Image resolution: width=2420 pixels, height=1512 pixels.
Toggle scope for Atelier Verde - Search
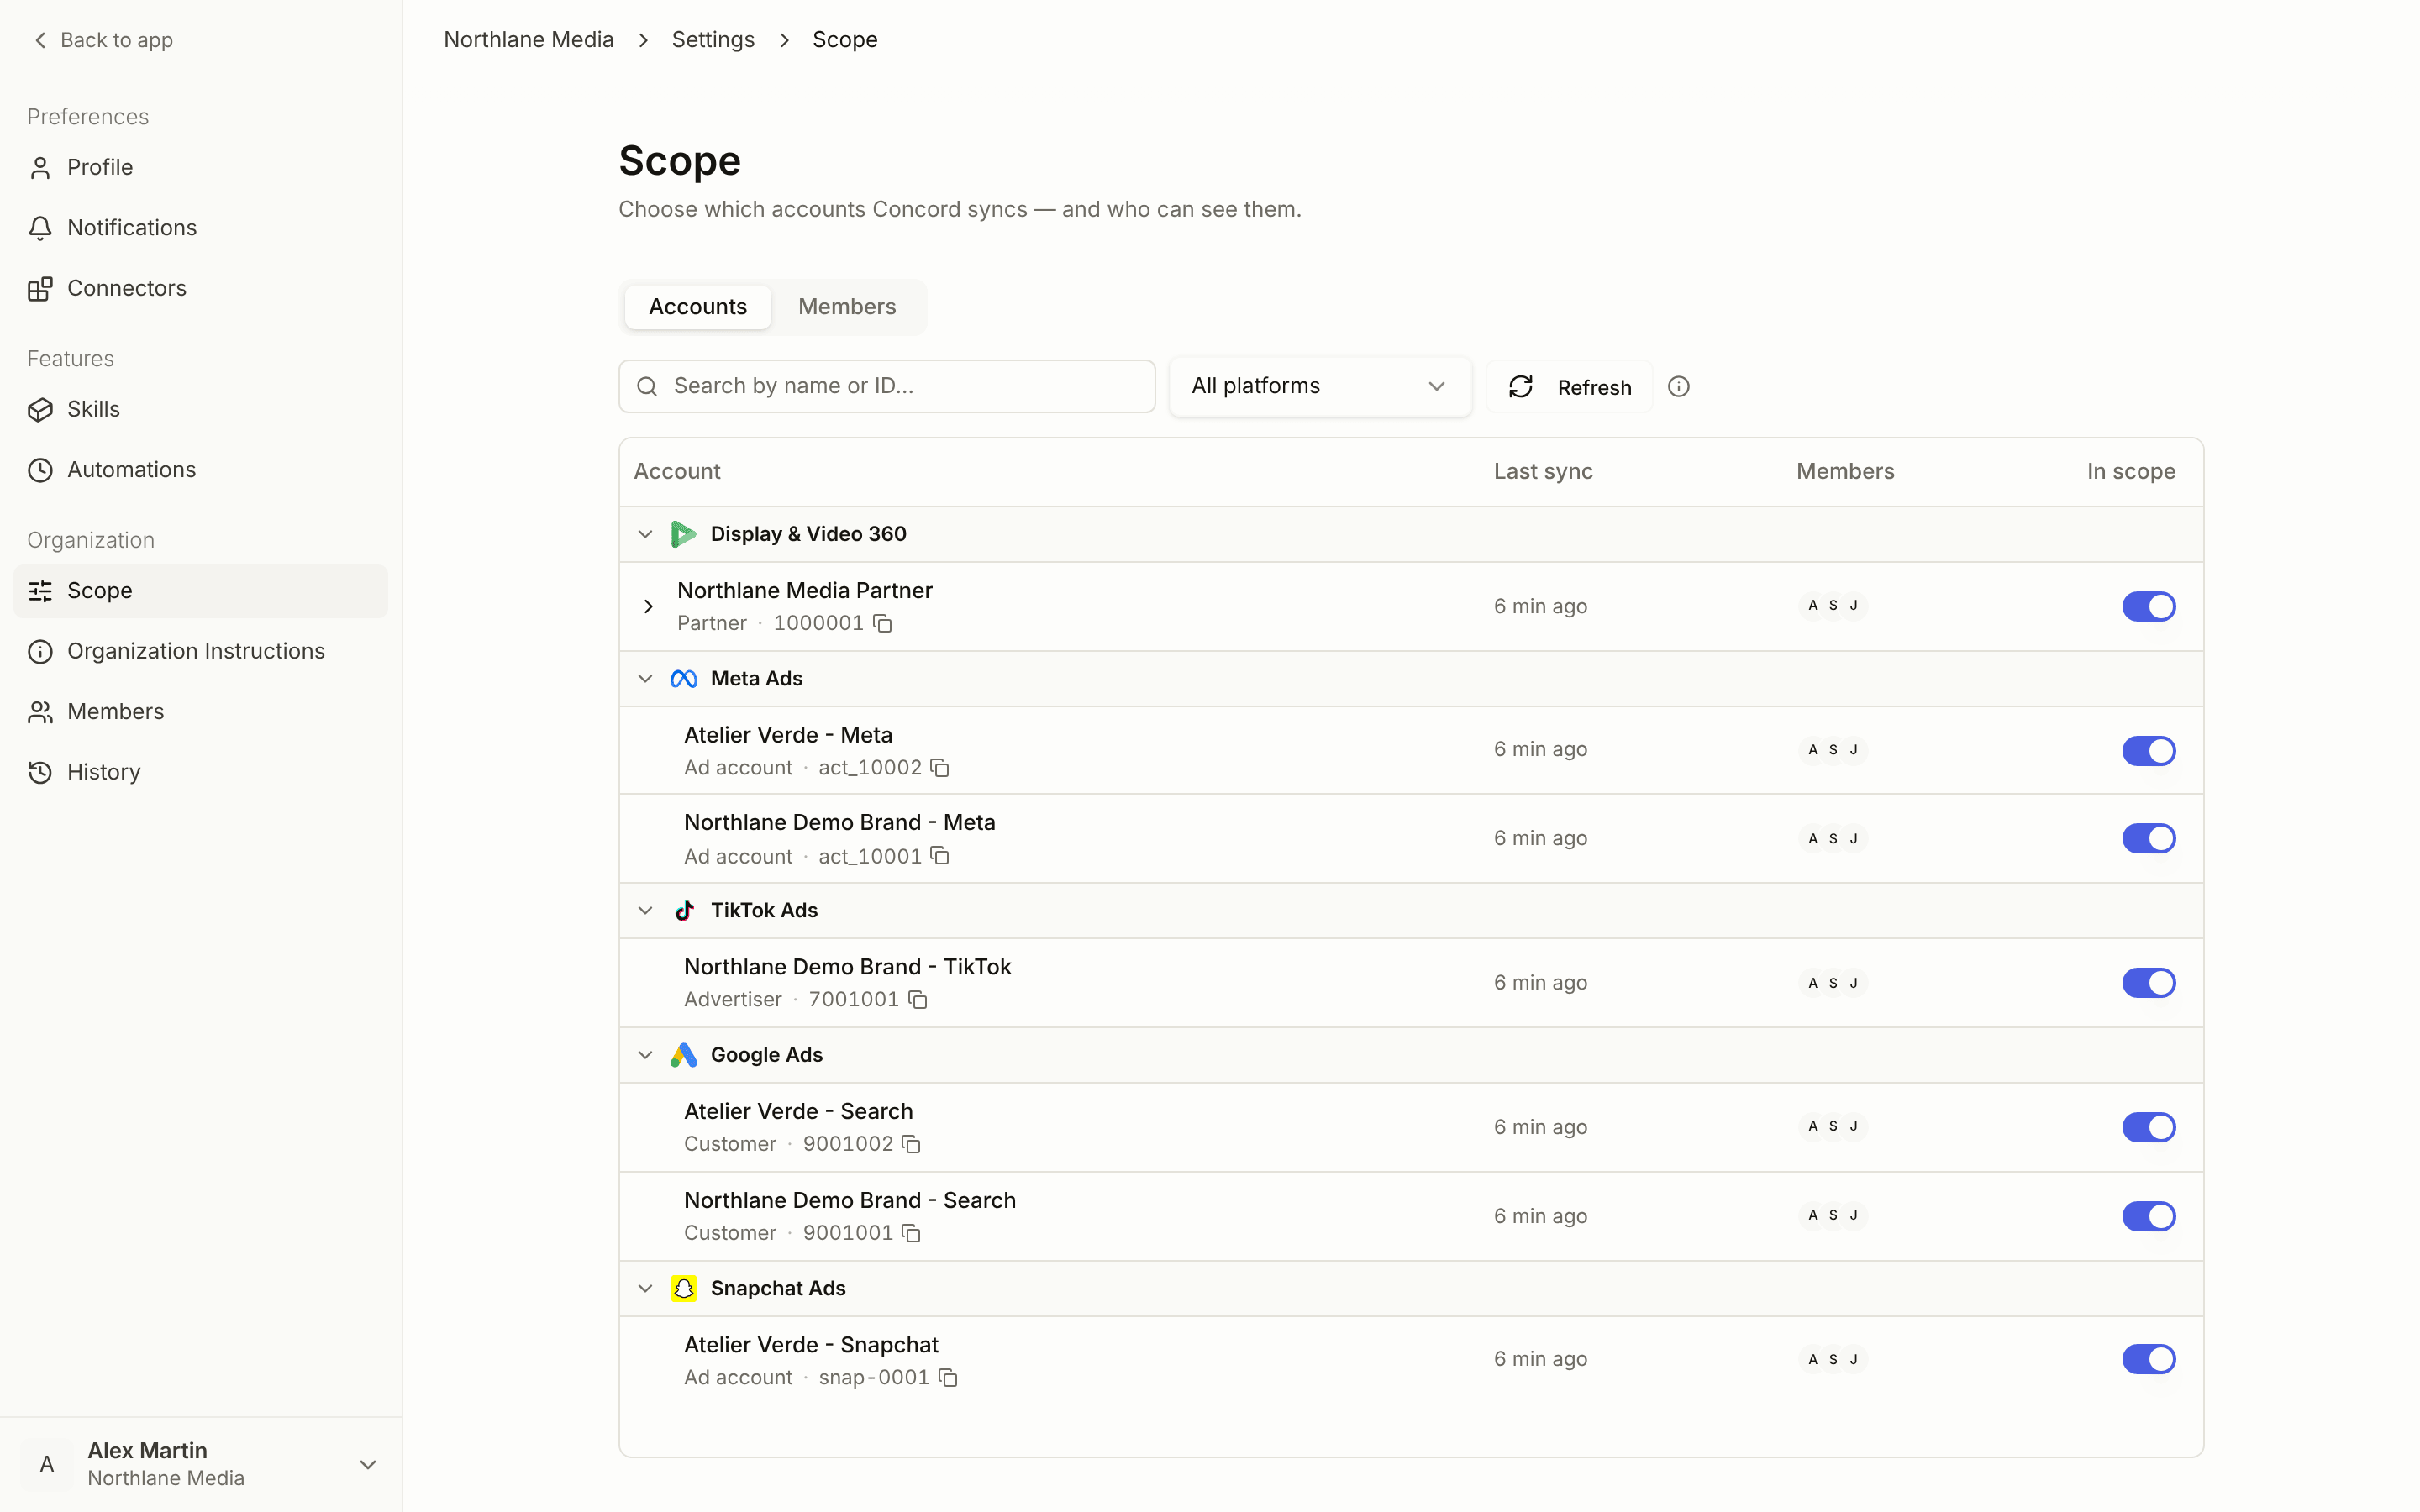(2148, 1127)
